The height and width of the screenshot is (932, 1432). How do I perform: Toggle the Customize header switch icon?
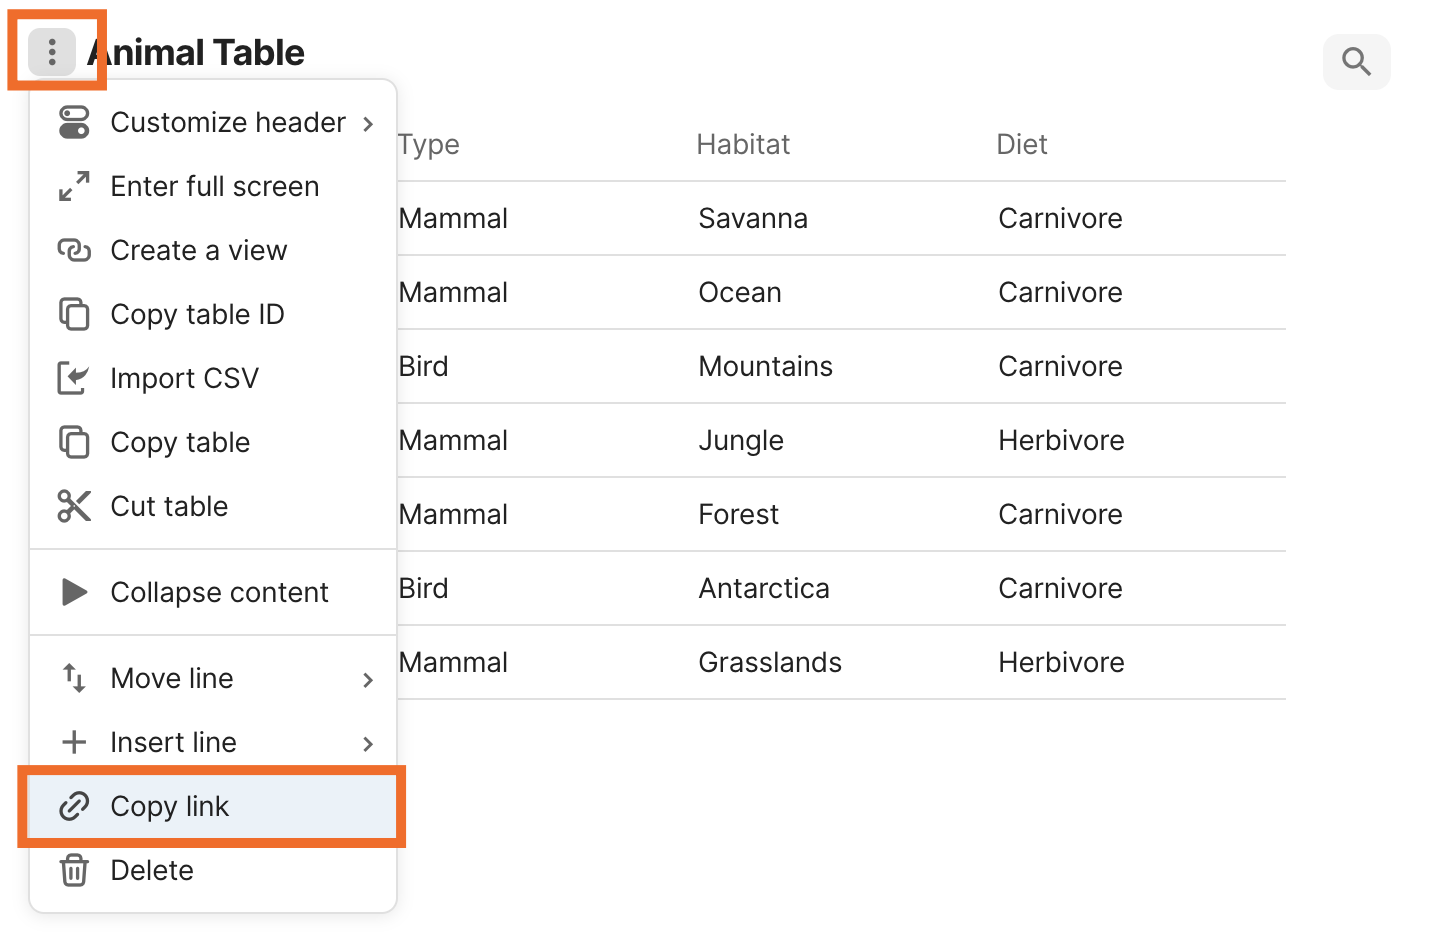[x=74, y=123]
